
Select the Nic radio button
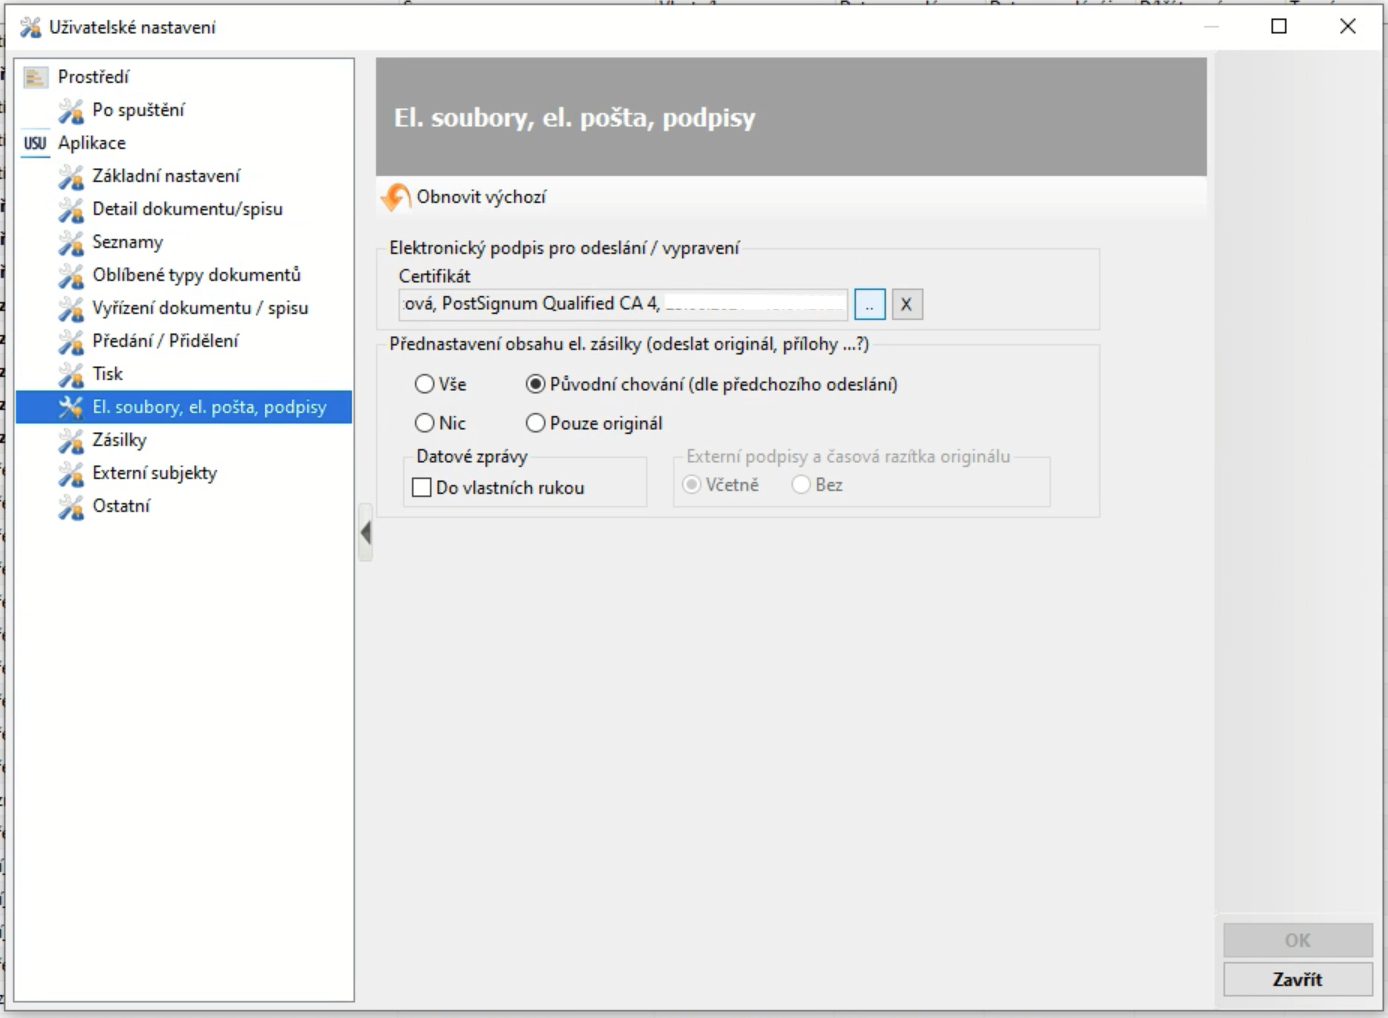click(x=425, y=423)
